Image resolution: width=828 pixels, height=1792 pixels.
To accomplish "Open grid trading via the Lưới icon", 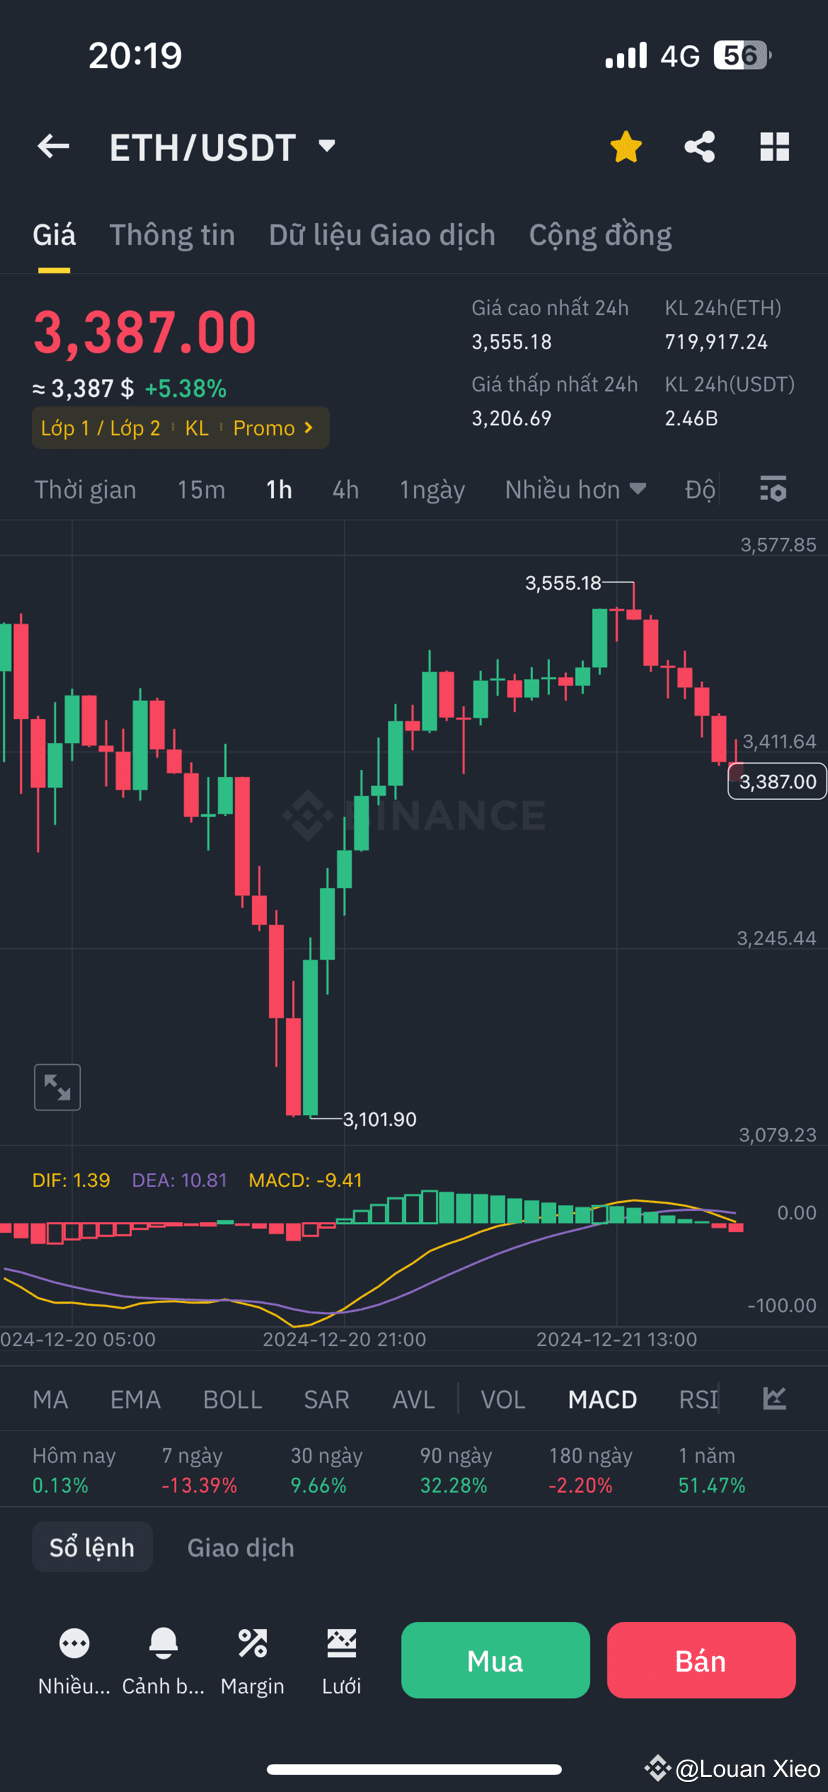I will 341,1658.
